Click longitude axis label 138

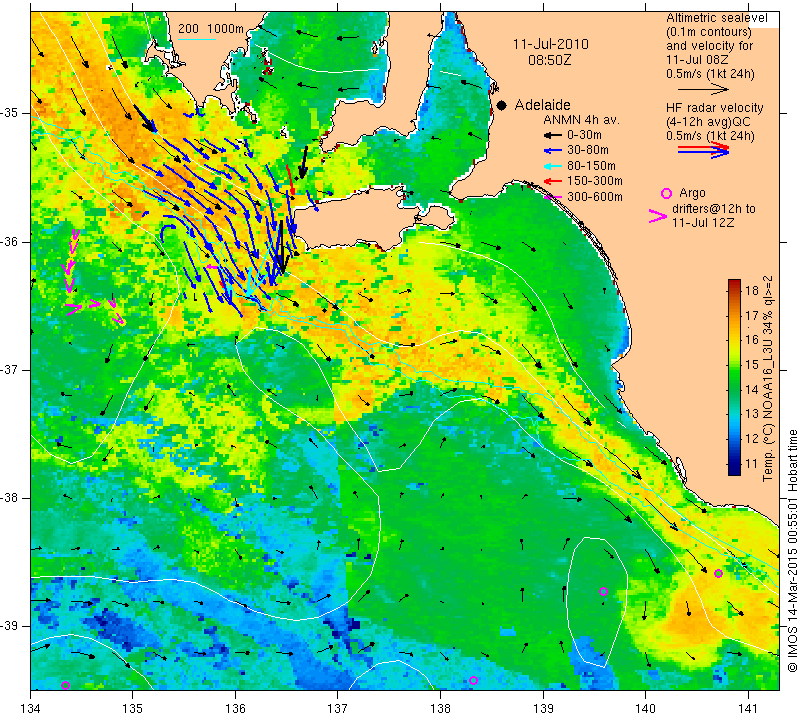click(440, 709)
